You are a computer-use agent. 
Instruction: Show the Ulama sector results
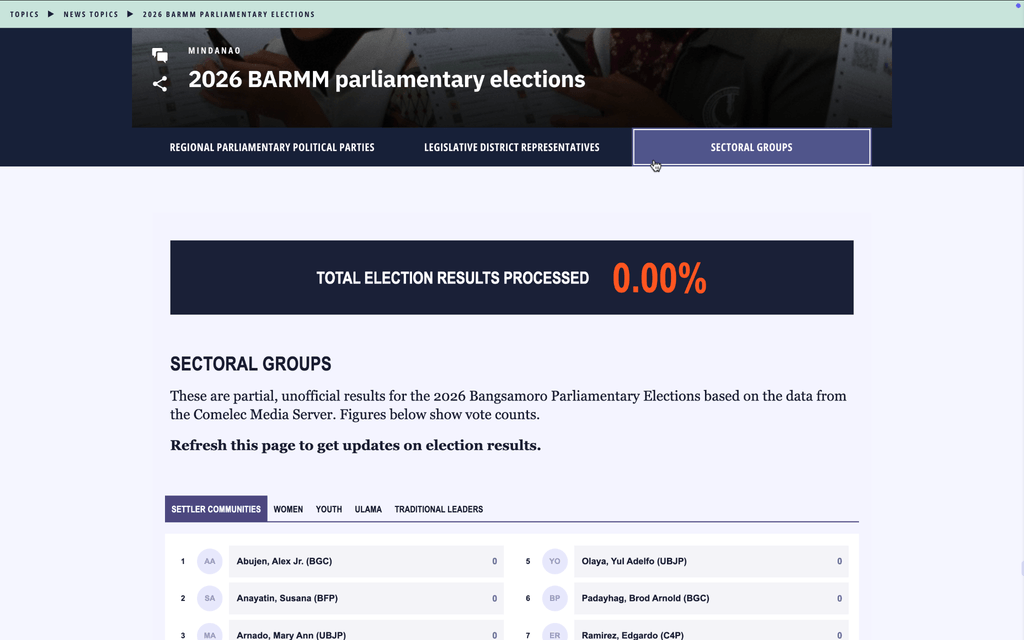pos(368,509)
